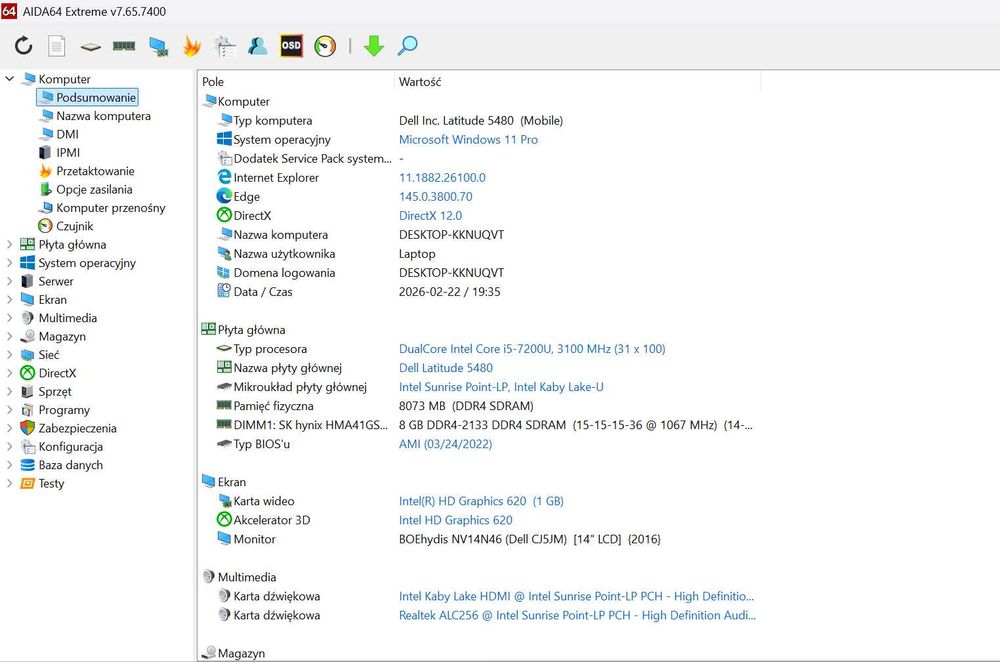Viewport: 1000px width, 662px height.
Task: Click the Akcelerator 3D row label
Action: click(x=272, y=520)
